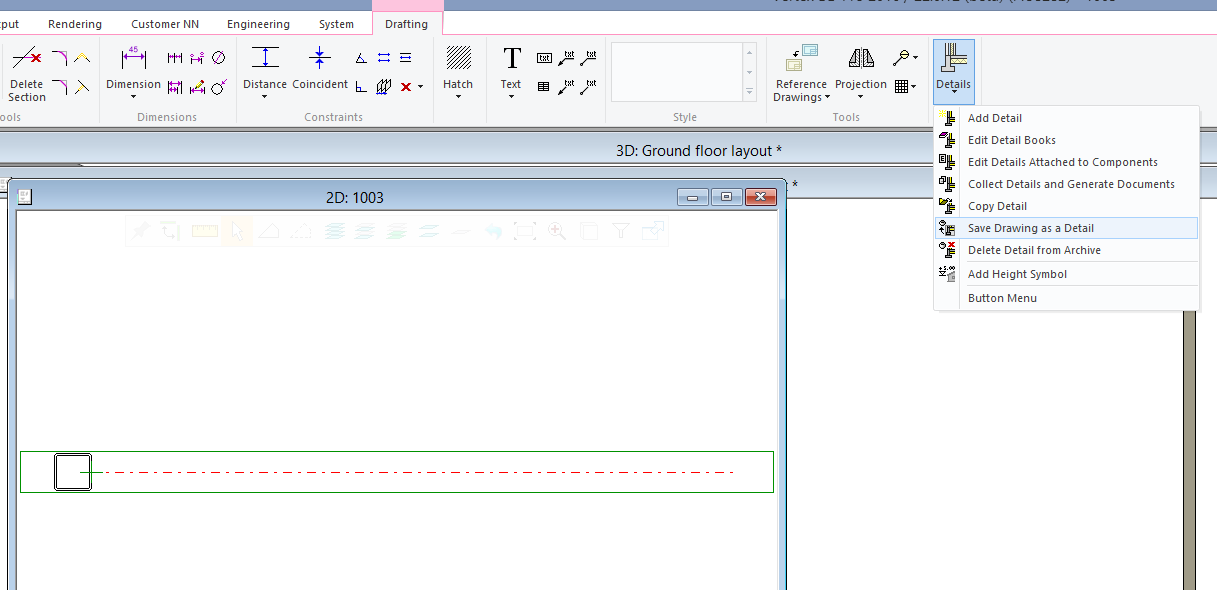Click Collect Details and Generate Documents
This screenshot has width=1217, height=590.
1071,184
